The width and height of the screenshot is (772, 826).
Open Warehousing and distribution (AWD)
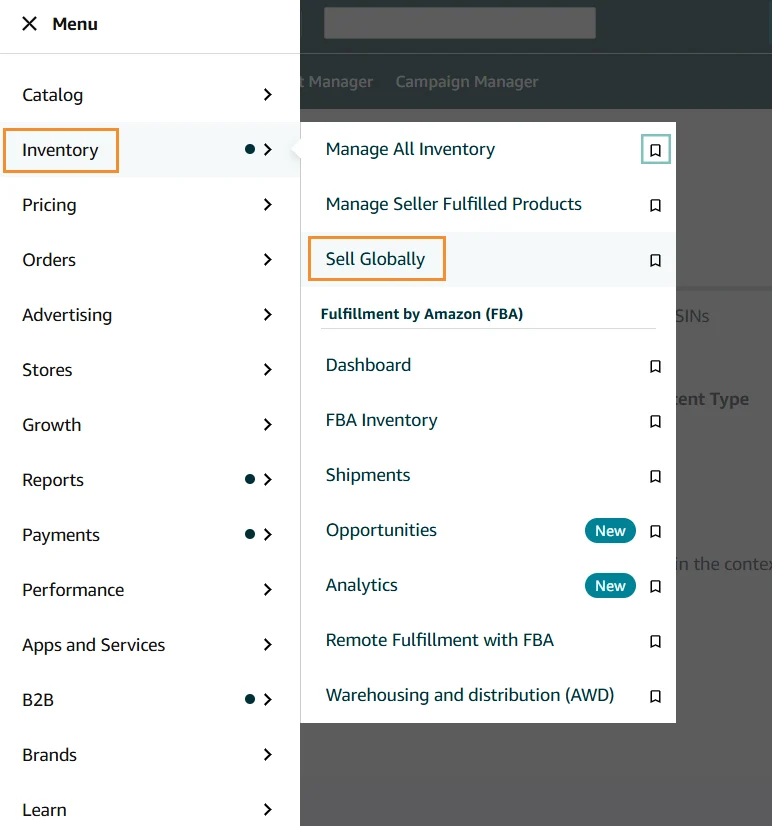(470, 695)
